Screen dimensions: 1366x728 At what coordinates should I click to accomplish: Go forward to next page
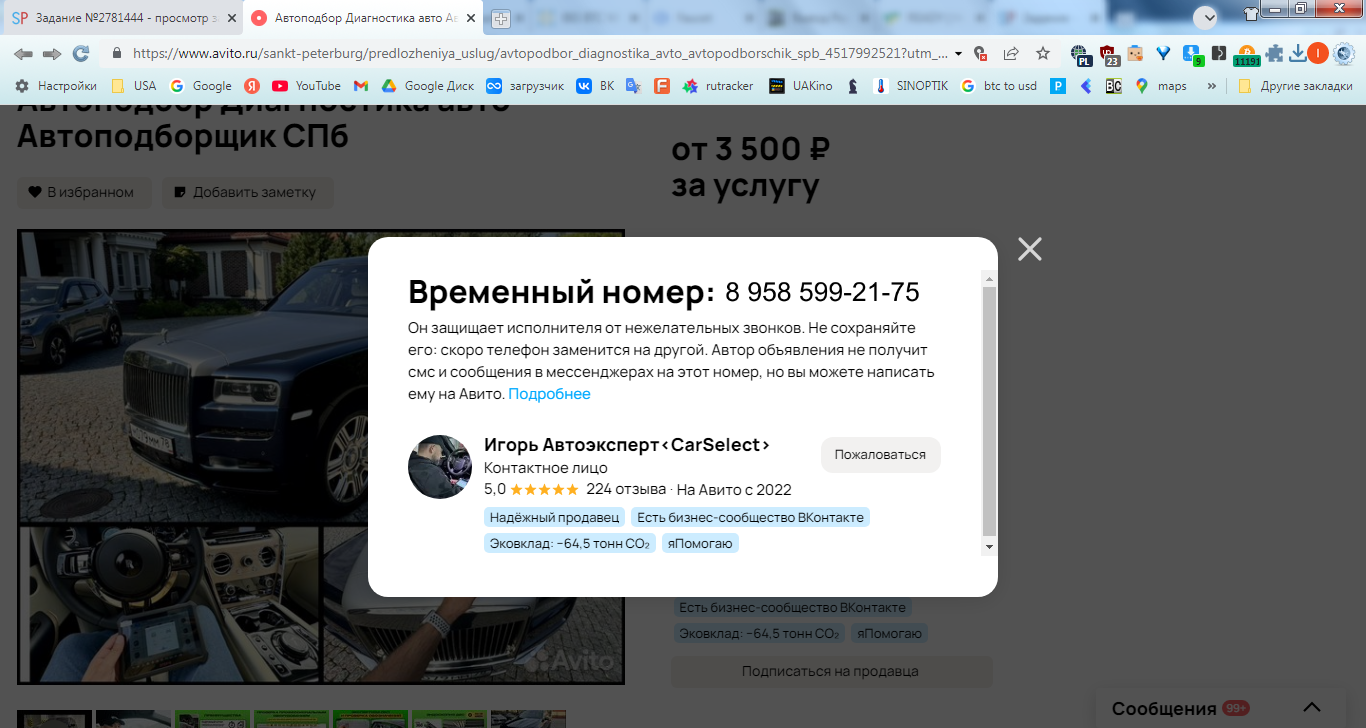click(x=52, y=53)
